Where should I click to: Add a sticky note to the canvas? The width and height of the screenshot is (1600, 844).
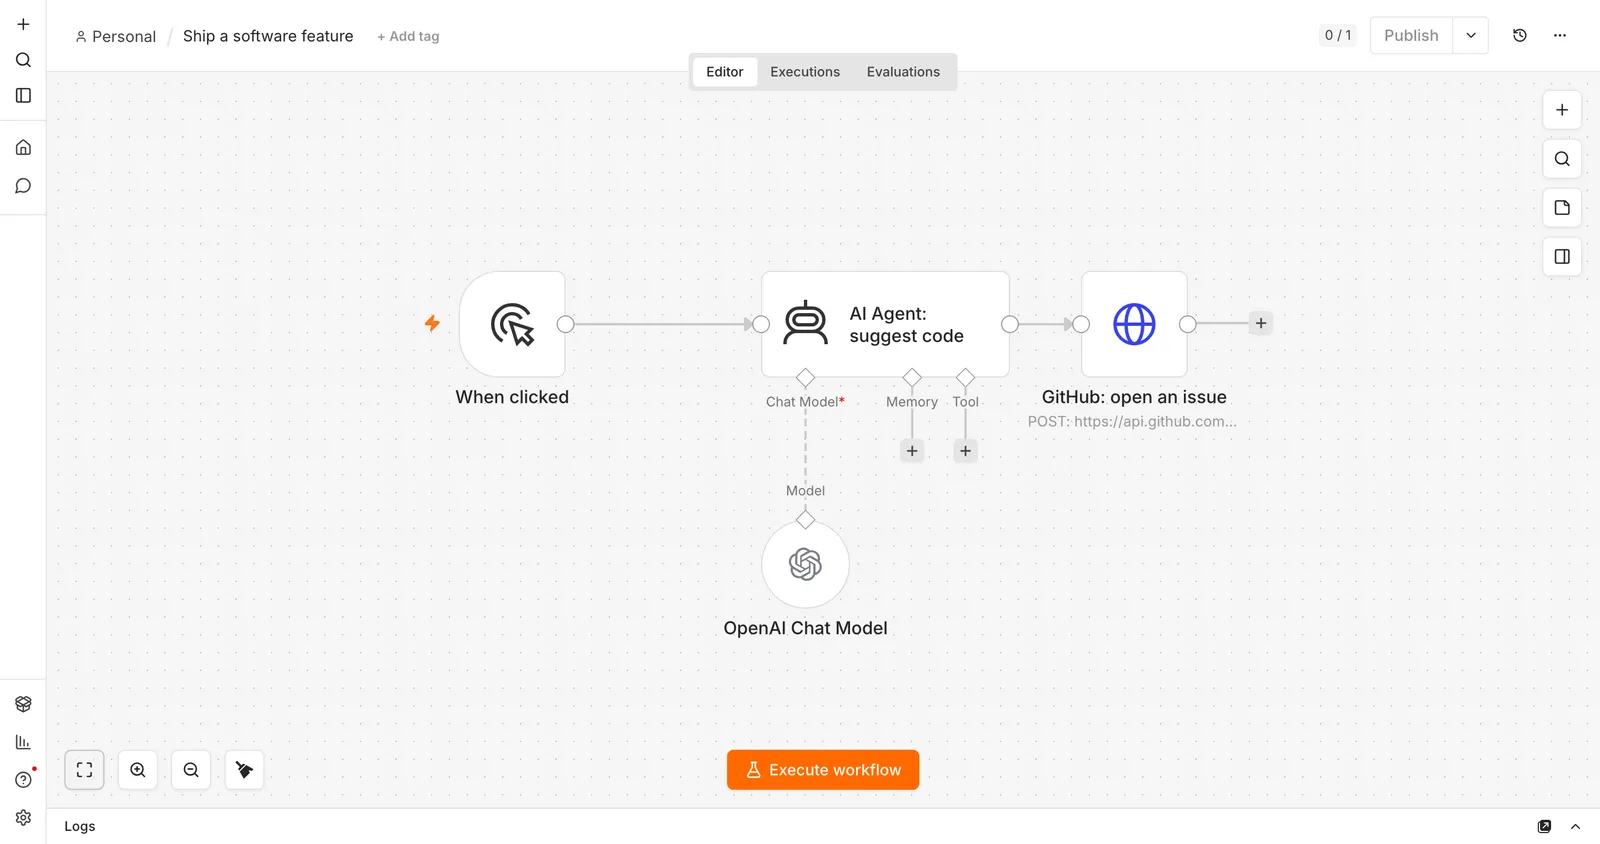(x=1562, y=208)
